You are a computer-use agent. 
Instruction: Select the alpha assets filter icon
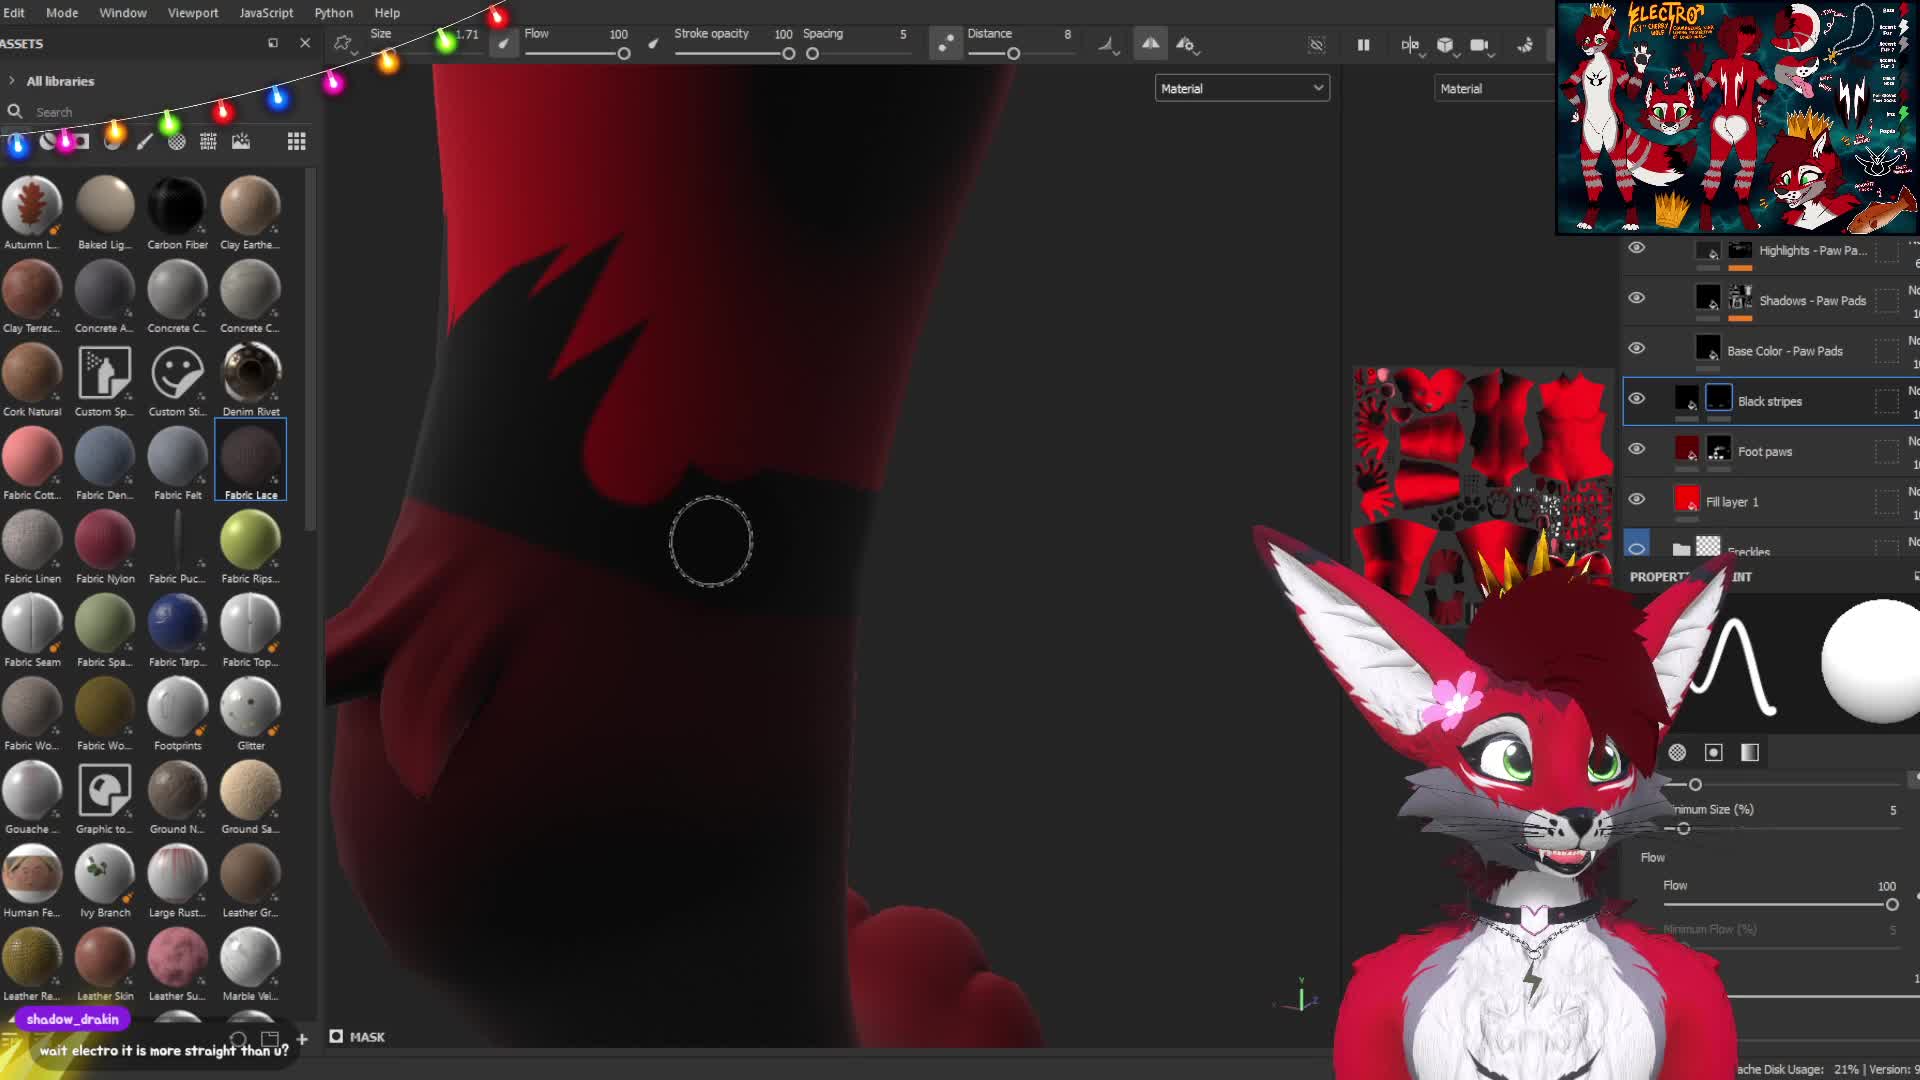177,142
